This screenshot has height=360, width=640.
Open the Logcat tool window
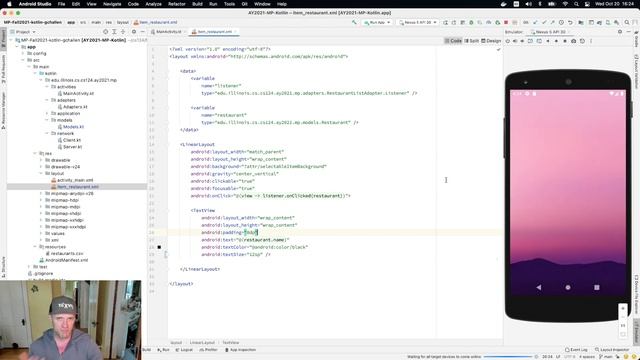pos(184,350)
